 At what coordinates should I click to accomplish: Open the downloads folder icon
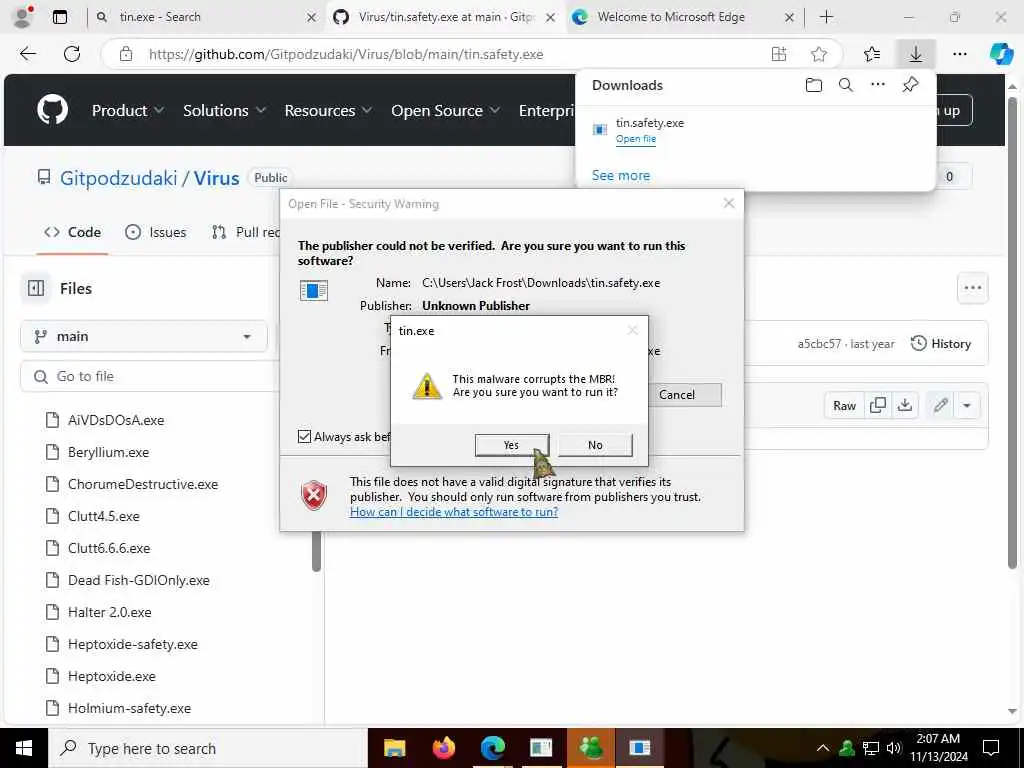coord(814,85)
